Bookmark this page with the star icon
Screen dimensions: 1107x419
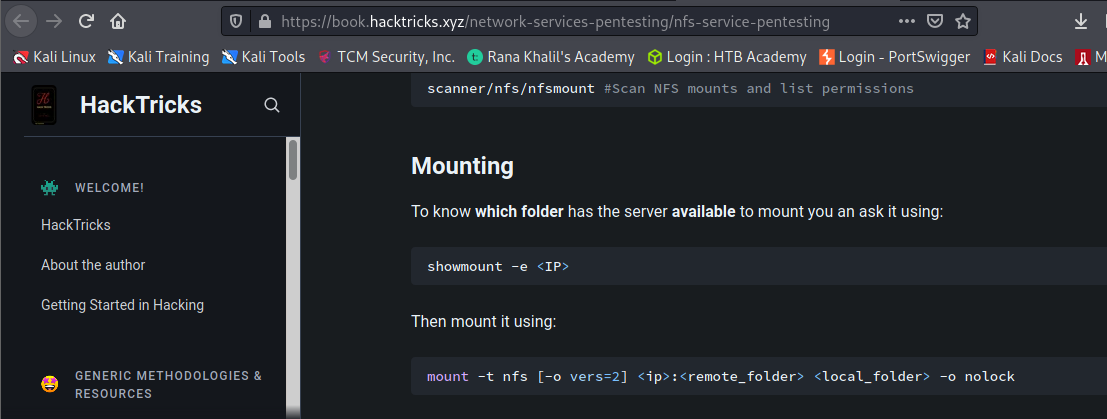tap(962, 21)
